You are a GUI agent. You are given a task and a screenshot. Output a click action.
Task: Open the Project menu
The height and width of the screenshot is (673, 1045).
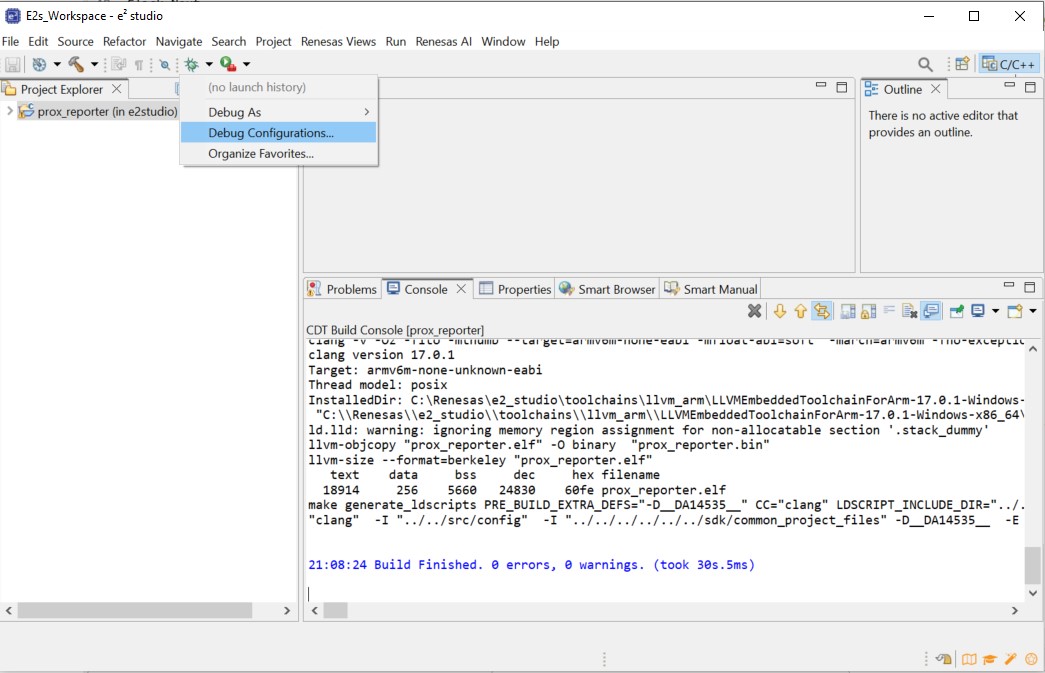click(273, 41)
